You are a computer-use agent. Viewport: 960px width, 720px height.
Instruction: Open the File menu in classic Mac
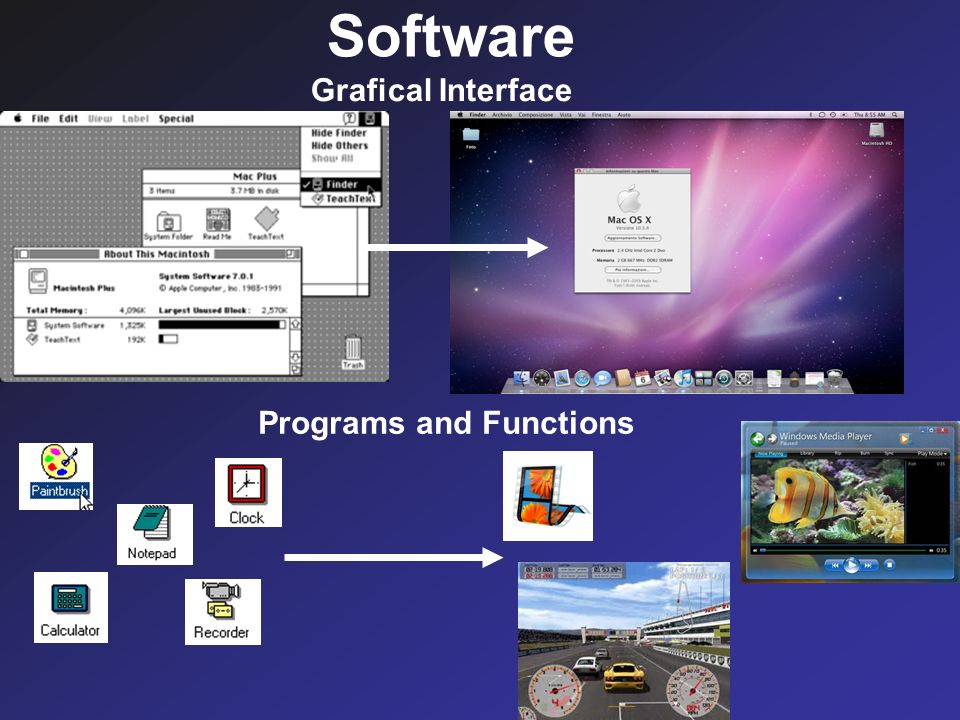[40, 118]
